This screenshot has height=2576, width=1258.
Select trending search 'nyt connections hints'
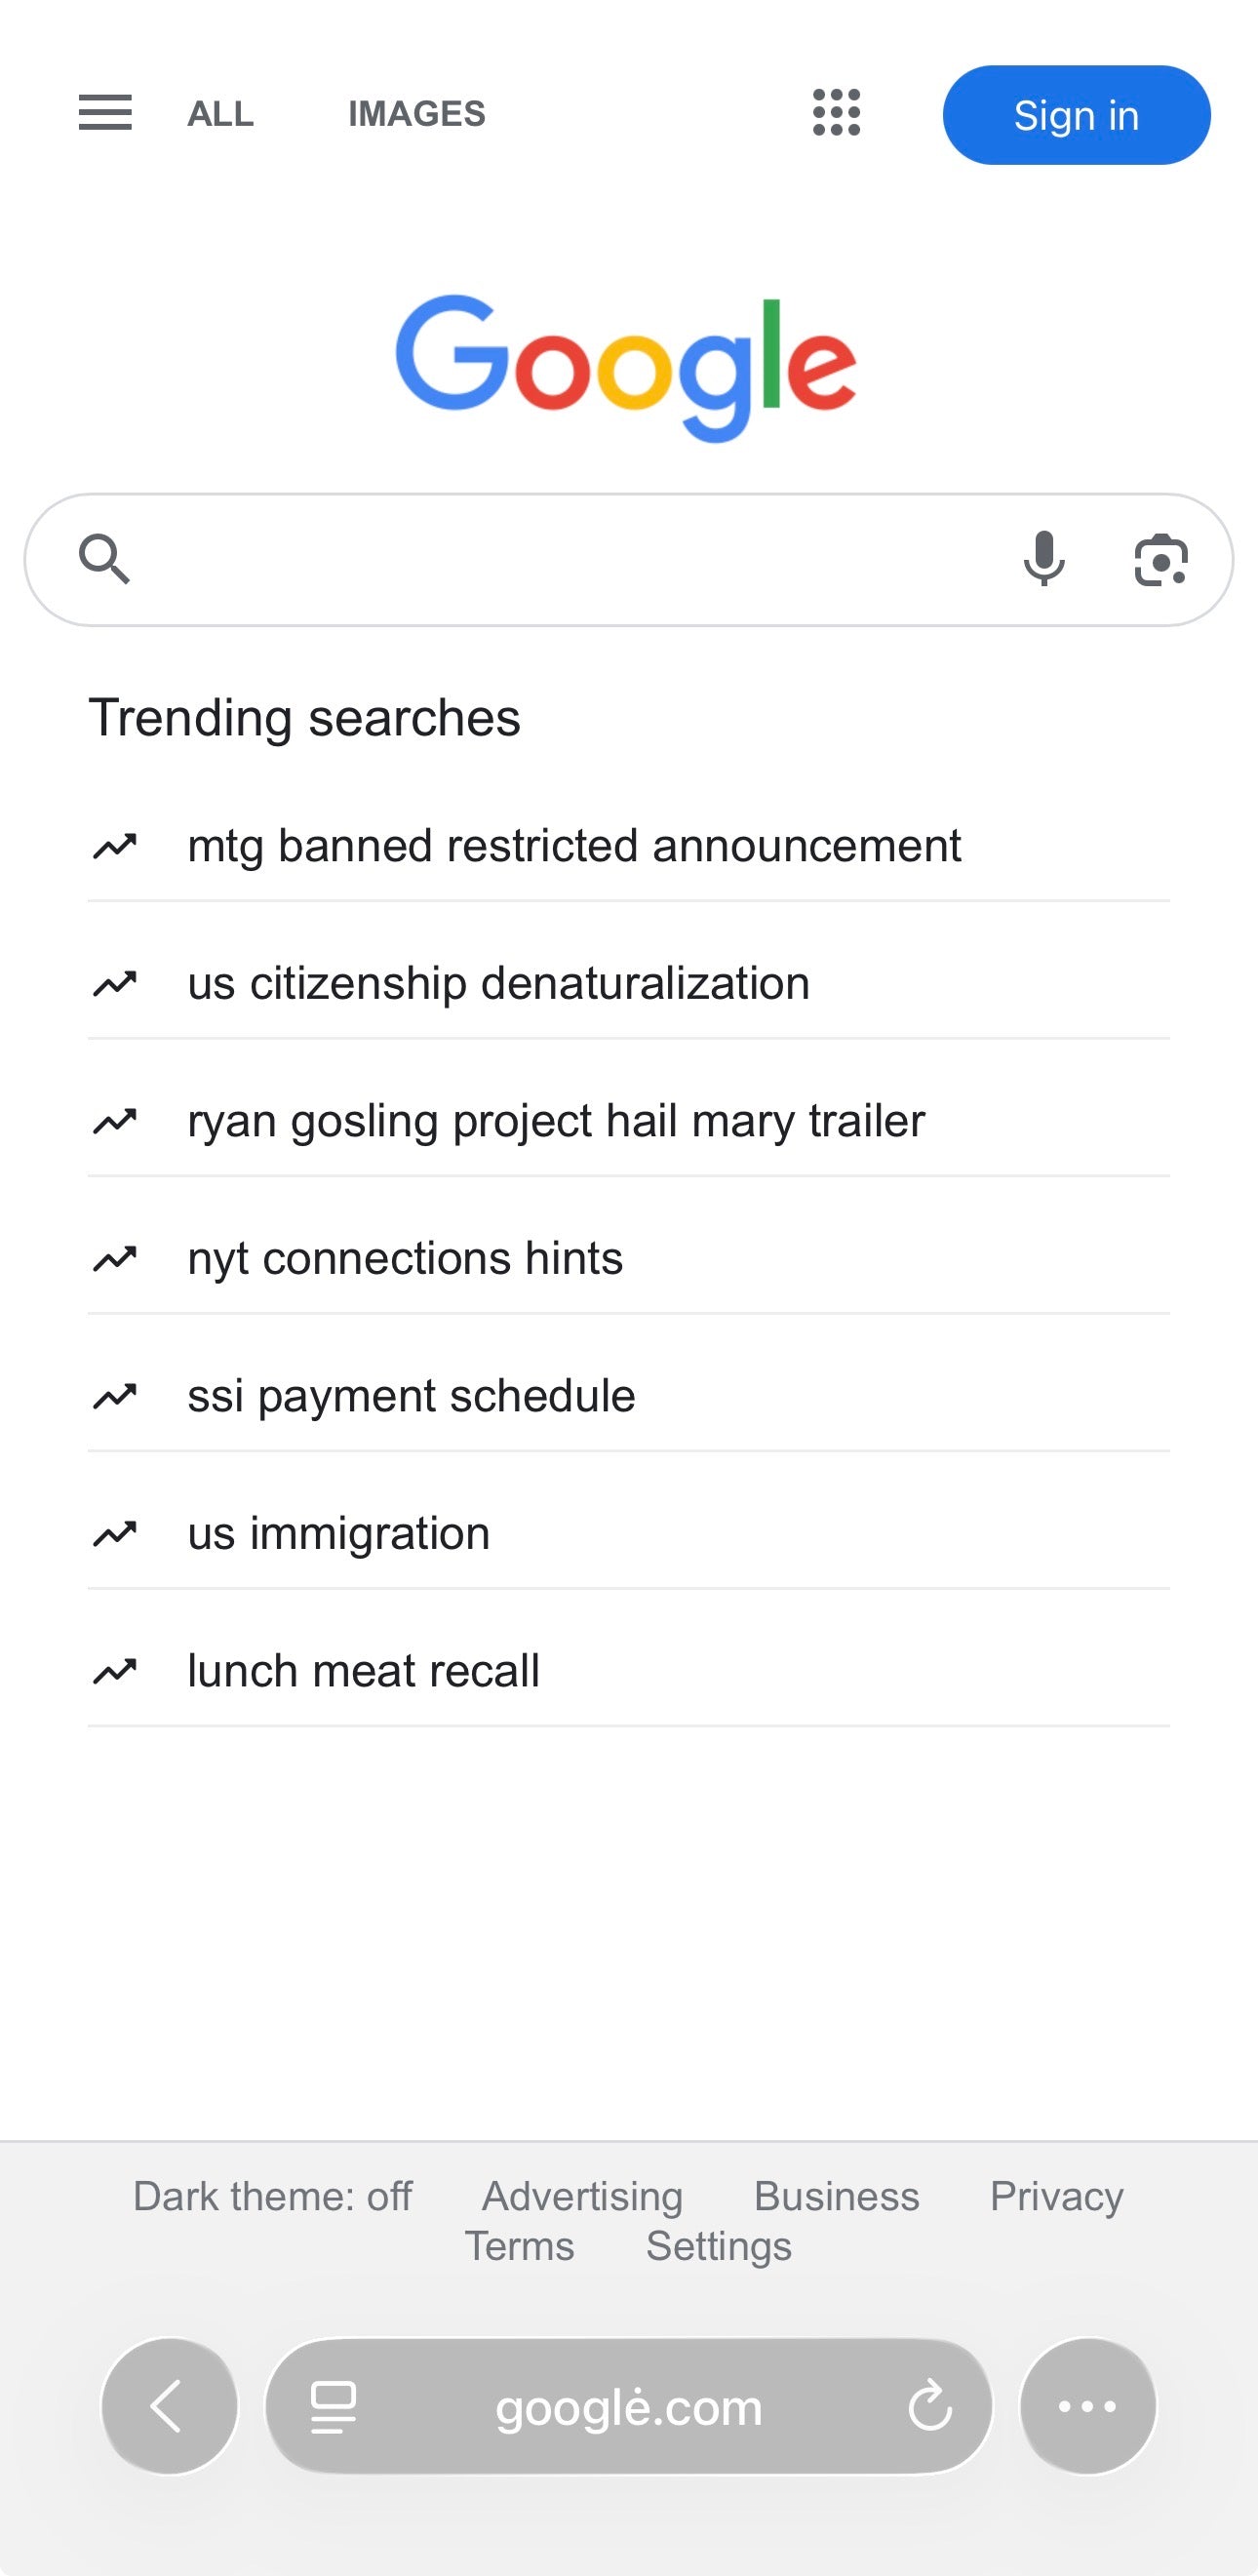tap(405, 1258)
